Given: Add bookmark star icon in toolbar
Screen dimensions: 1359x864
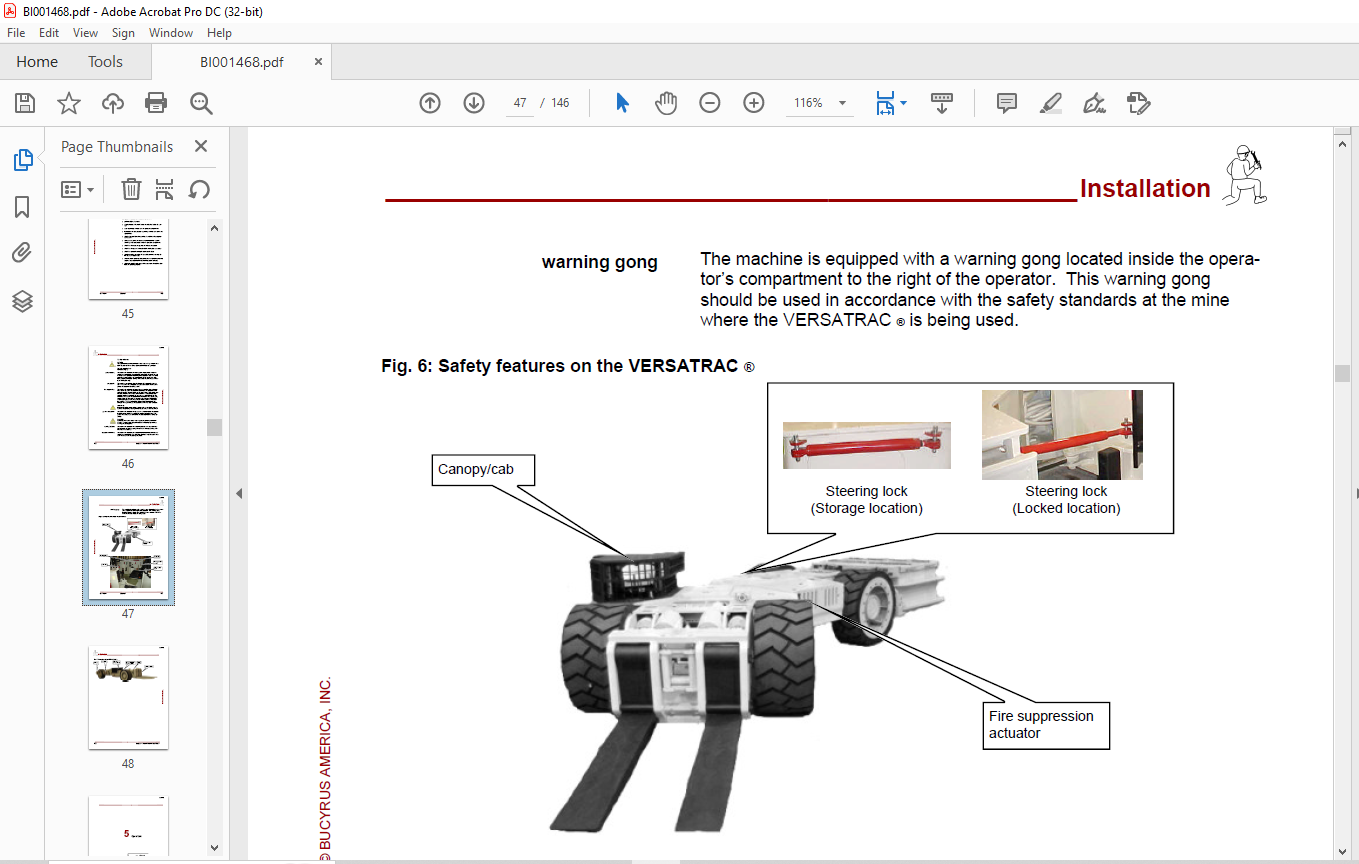Looking at the screenshot, I should (69, 103).
